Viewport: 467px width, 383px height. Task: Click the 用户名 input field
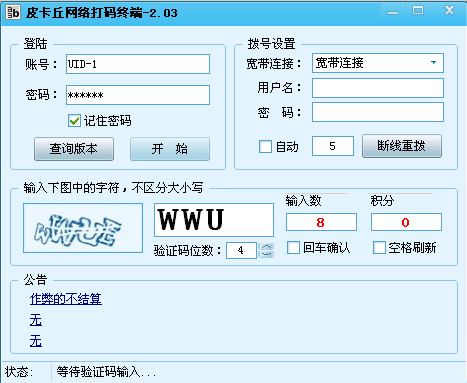click(378, 88)
